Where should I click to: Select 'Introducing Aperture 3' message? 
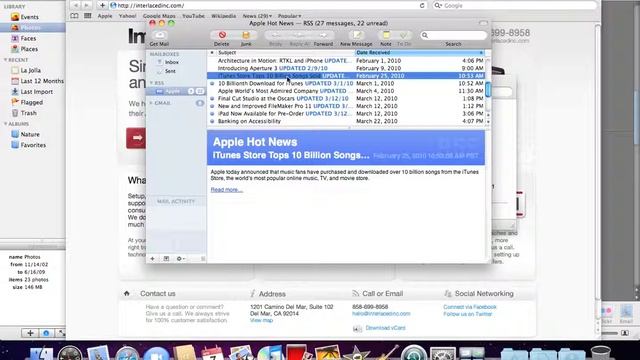point(346,68)
